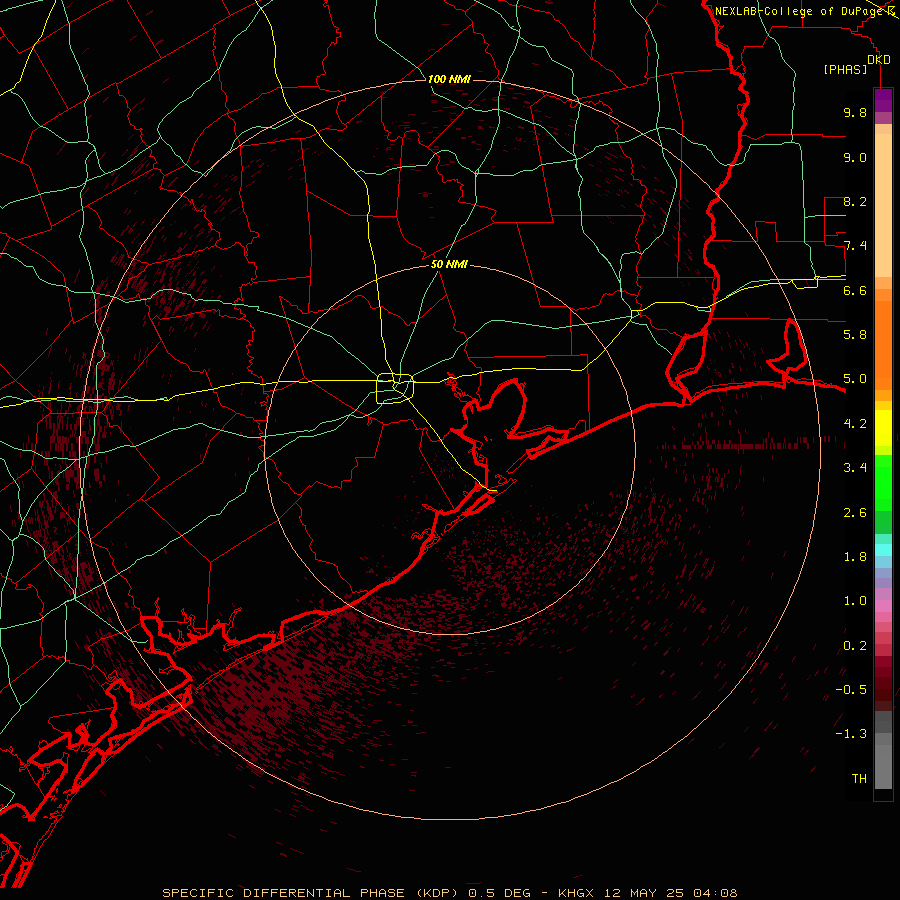Viewport: 900px width, 900px height.
Task: Click the 7.4 value on color scale
Action: pyautogui.click(x=855, y=246)
